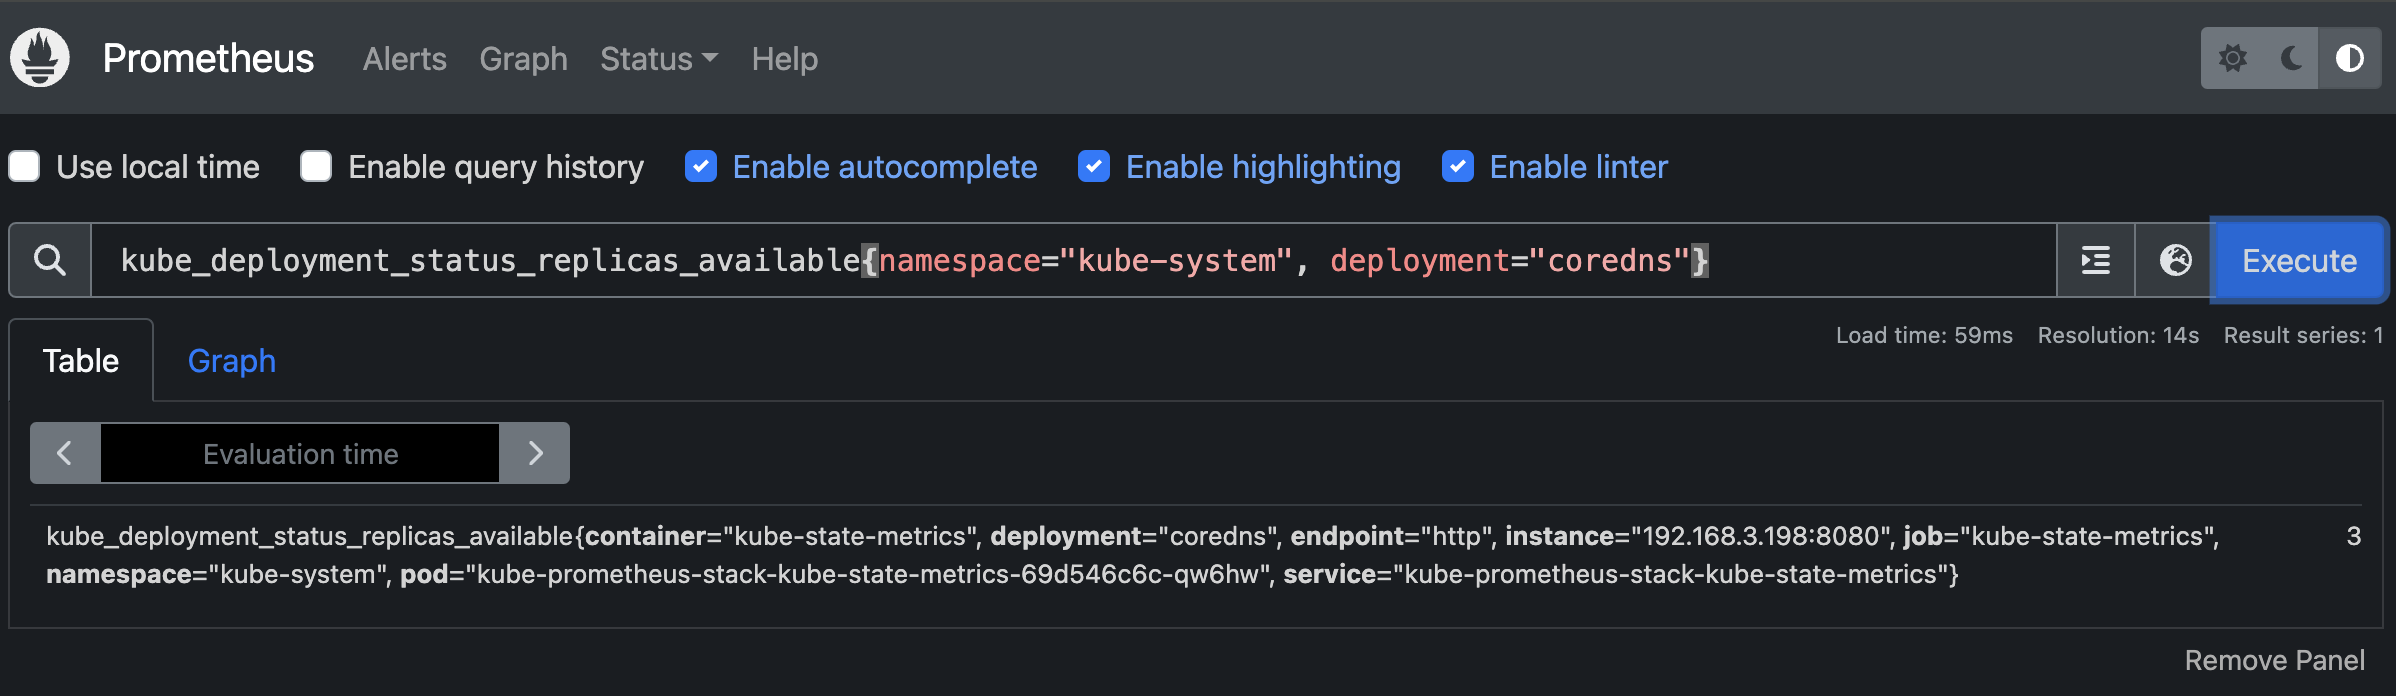This screenshot has width=2396, height=696.
Task: Switch to light theme sun icon
Action: point(2232,58)
